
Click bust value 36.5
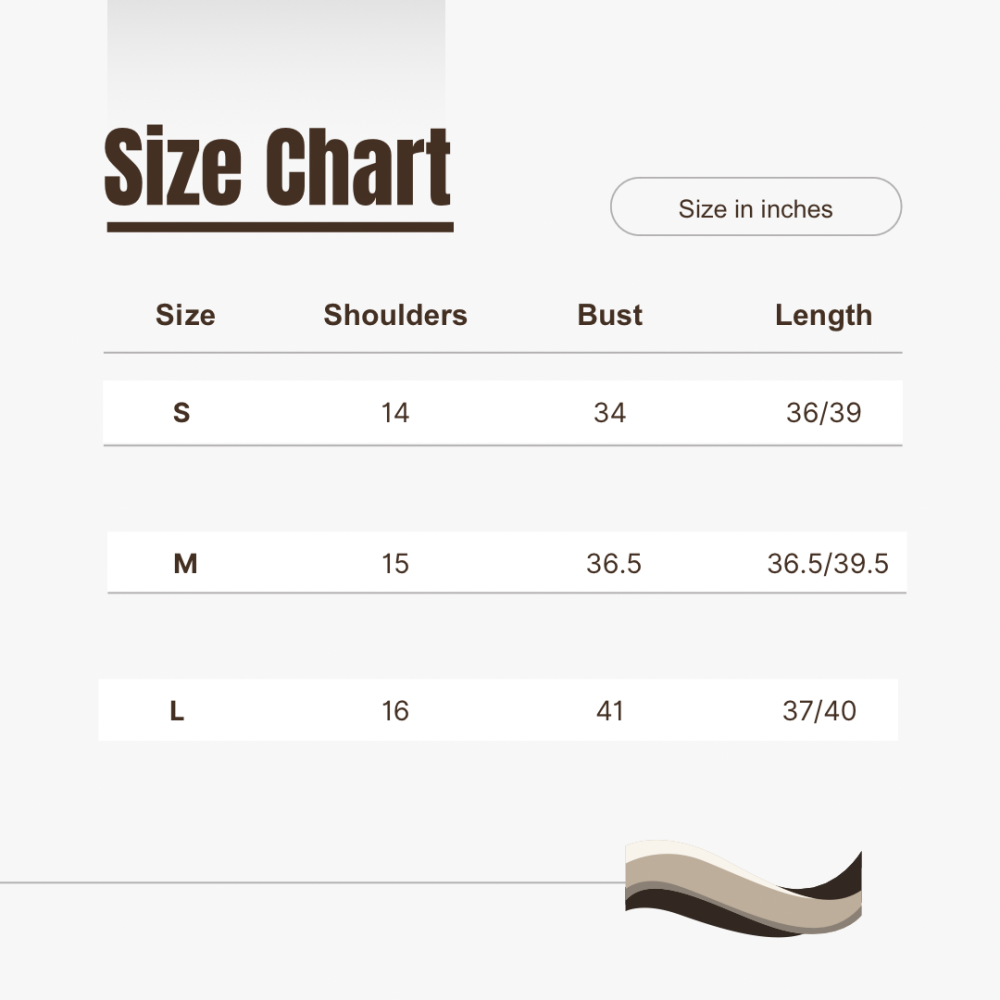(x=614, y=564)
